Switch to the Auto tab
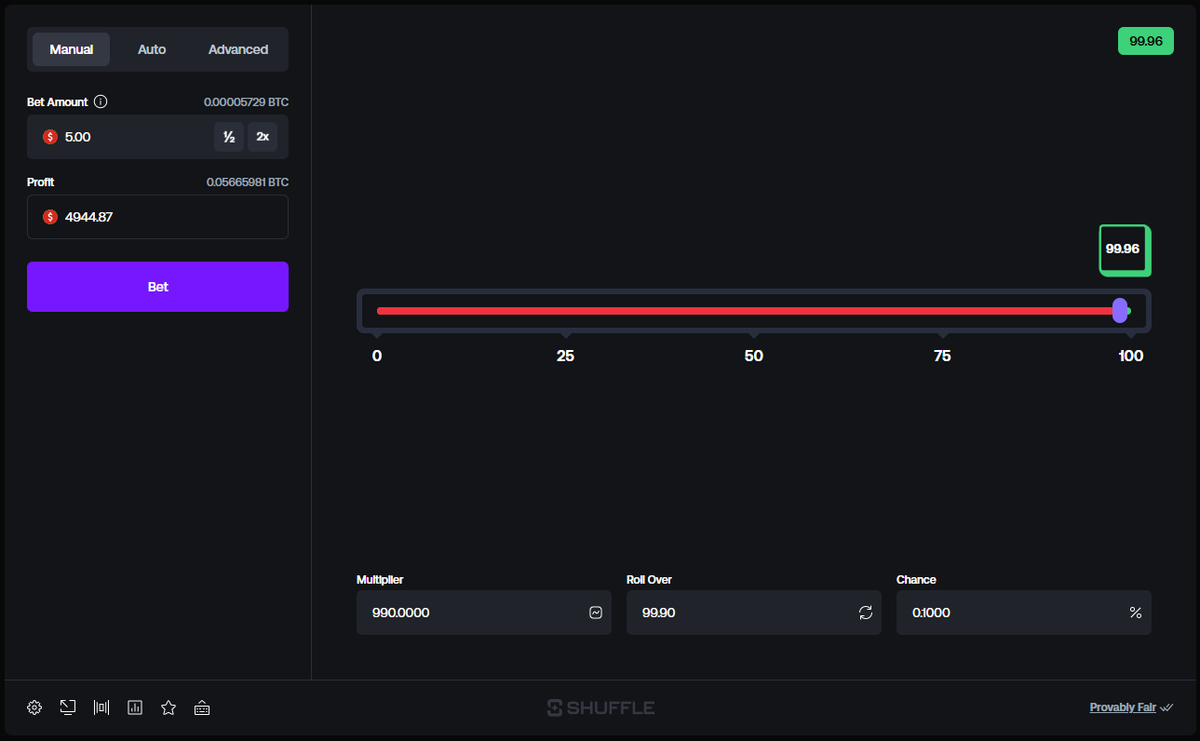The image size is (1200, 741). 152,49
